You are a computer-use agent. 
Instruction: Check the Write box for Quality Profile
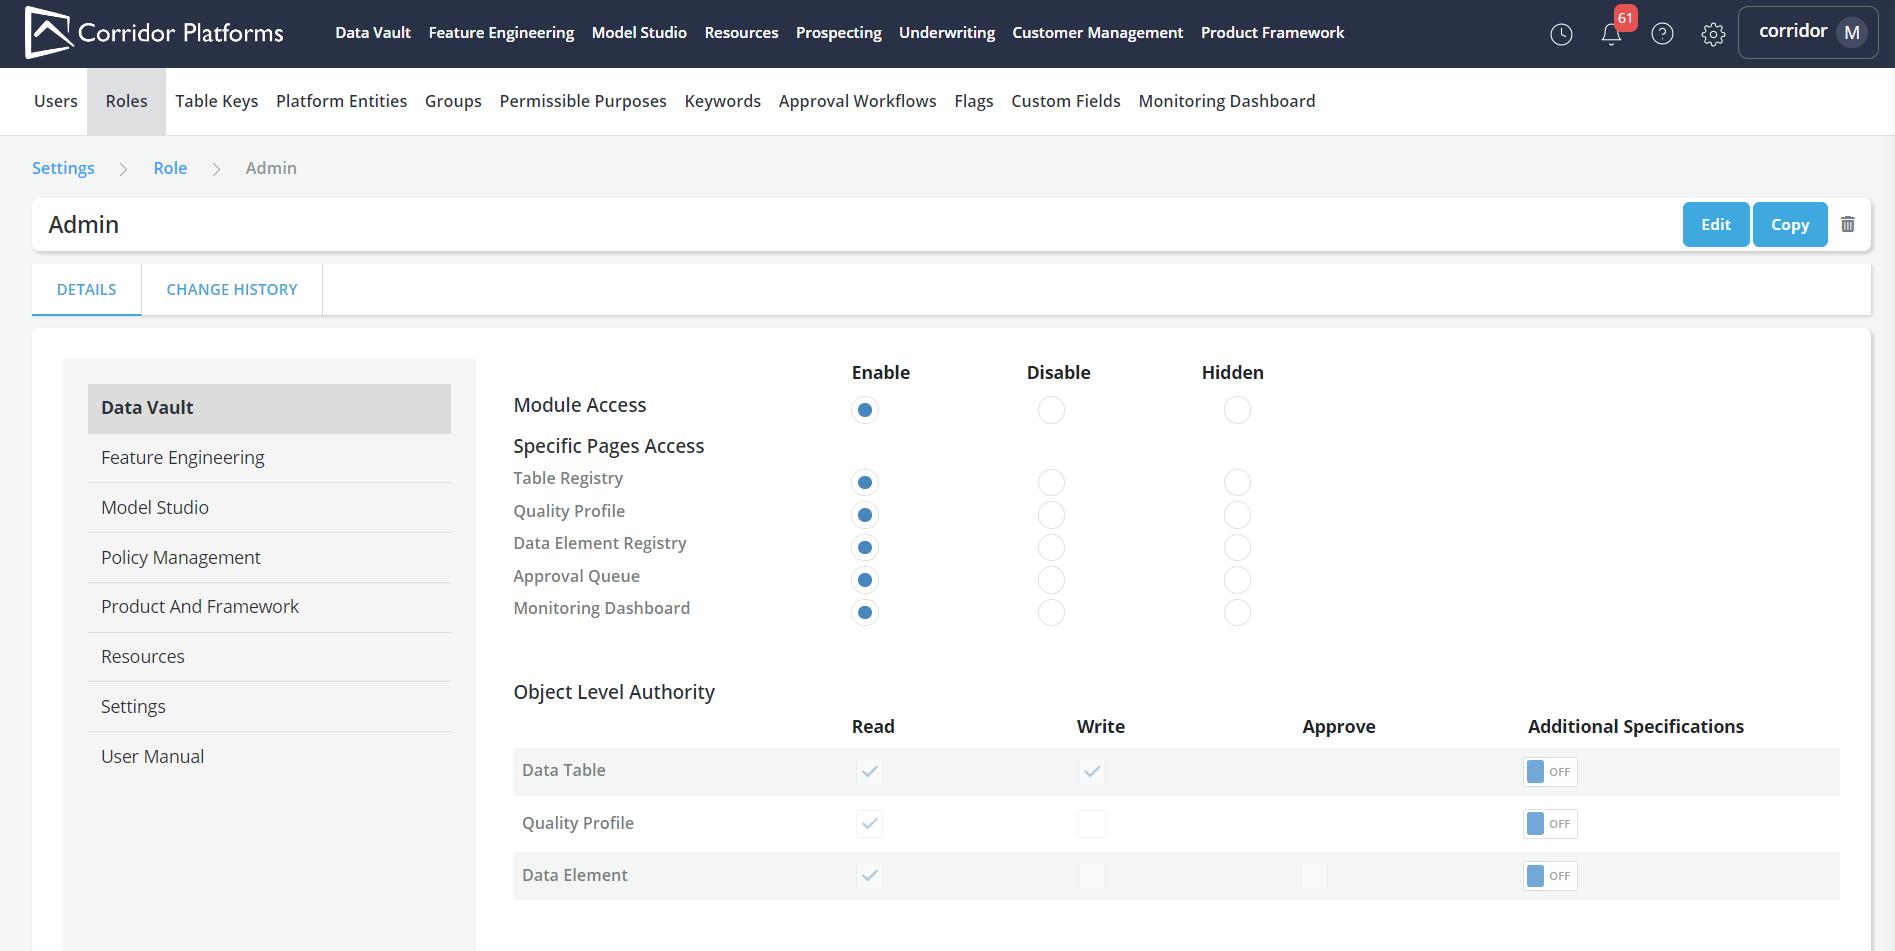(1091, 824)
